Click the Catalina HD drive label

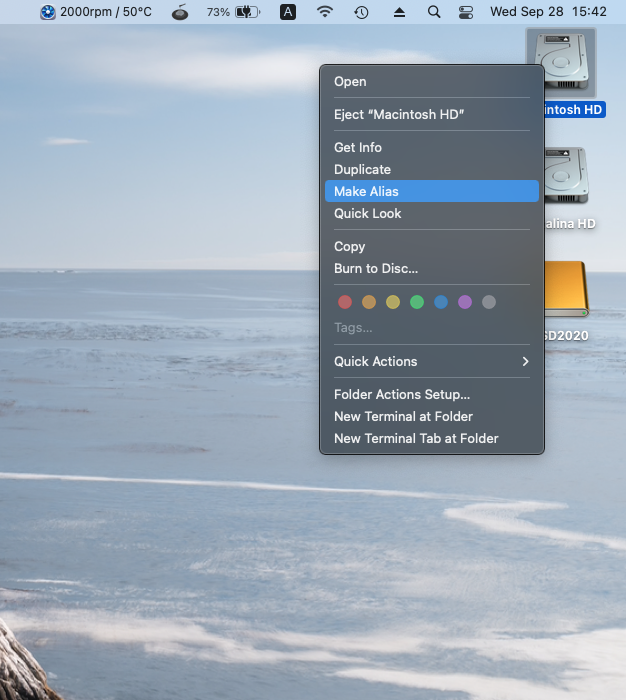(570, 224)
